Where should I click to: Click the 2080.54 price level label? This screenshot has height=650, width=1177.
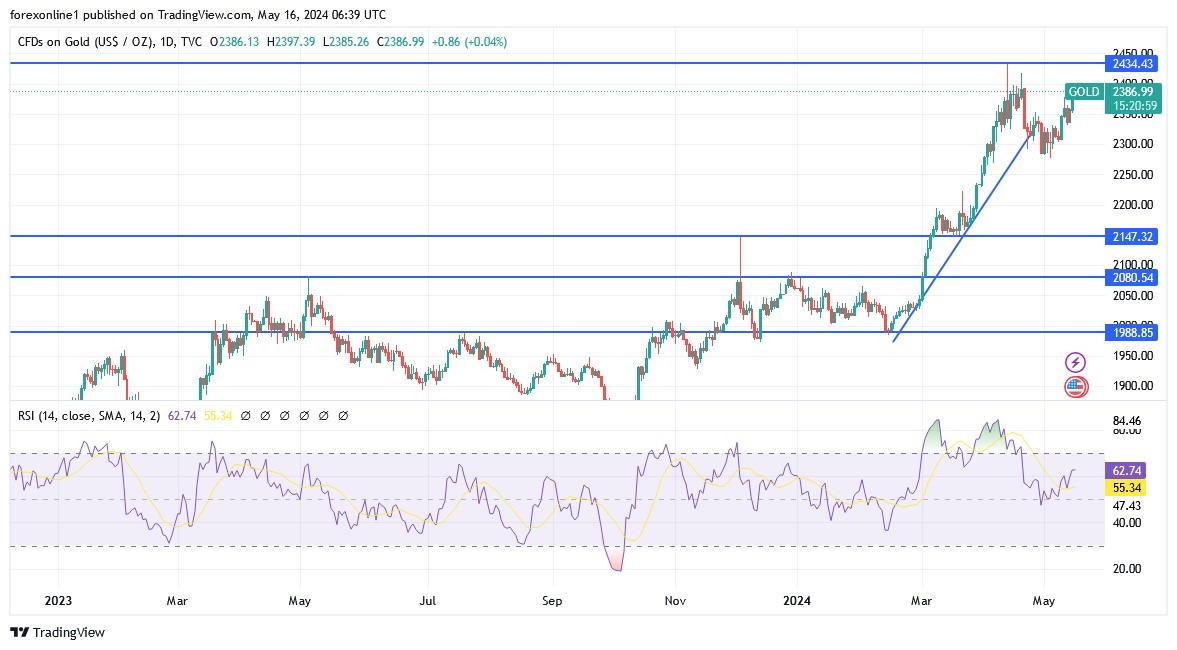pos(1129,278)
